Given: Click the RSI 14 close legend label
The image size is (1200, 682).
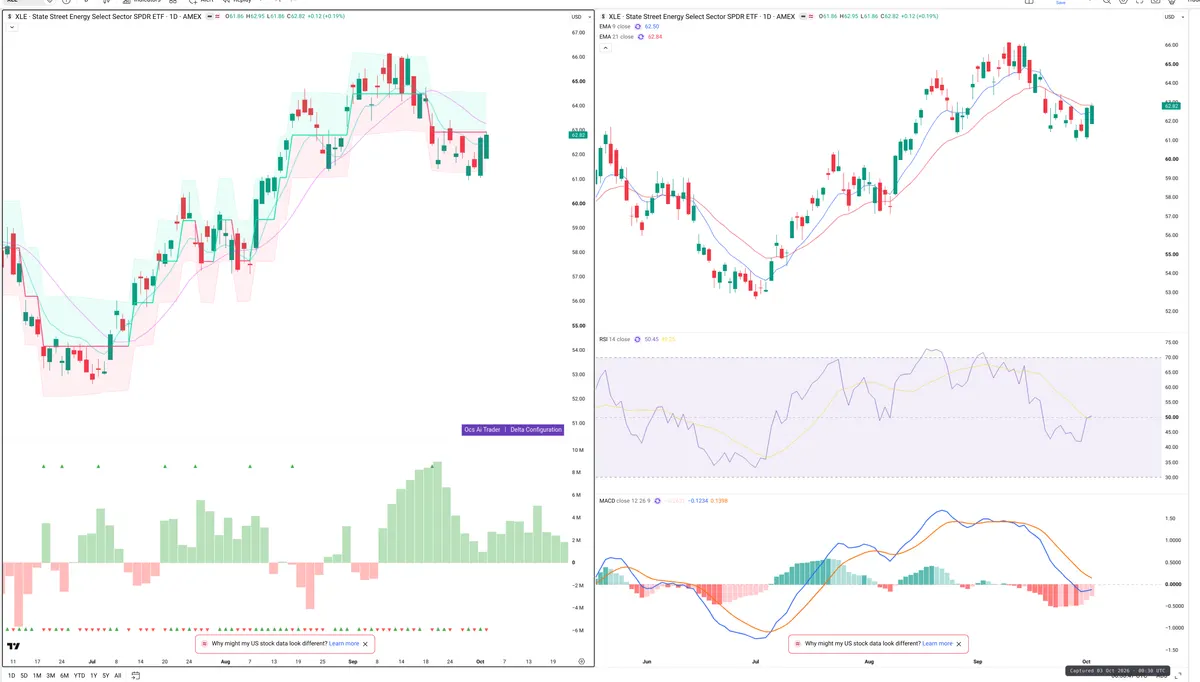Looking at the screenshot, I should tap(614, 339).
